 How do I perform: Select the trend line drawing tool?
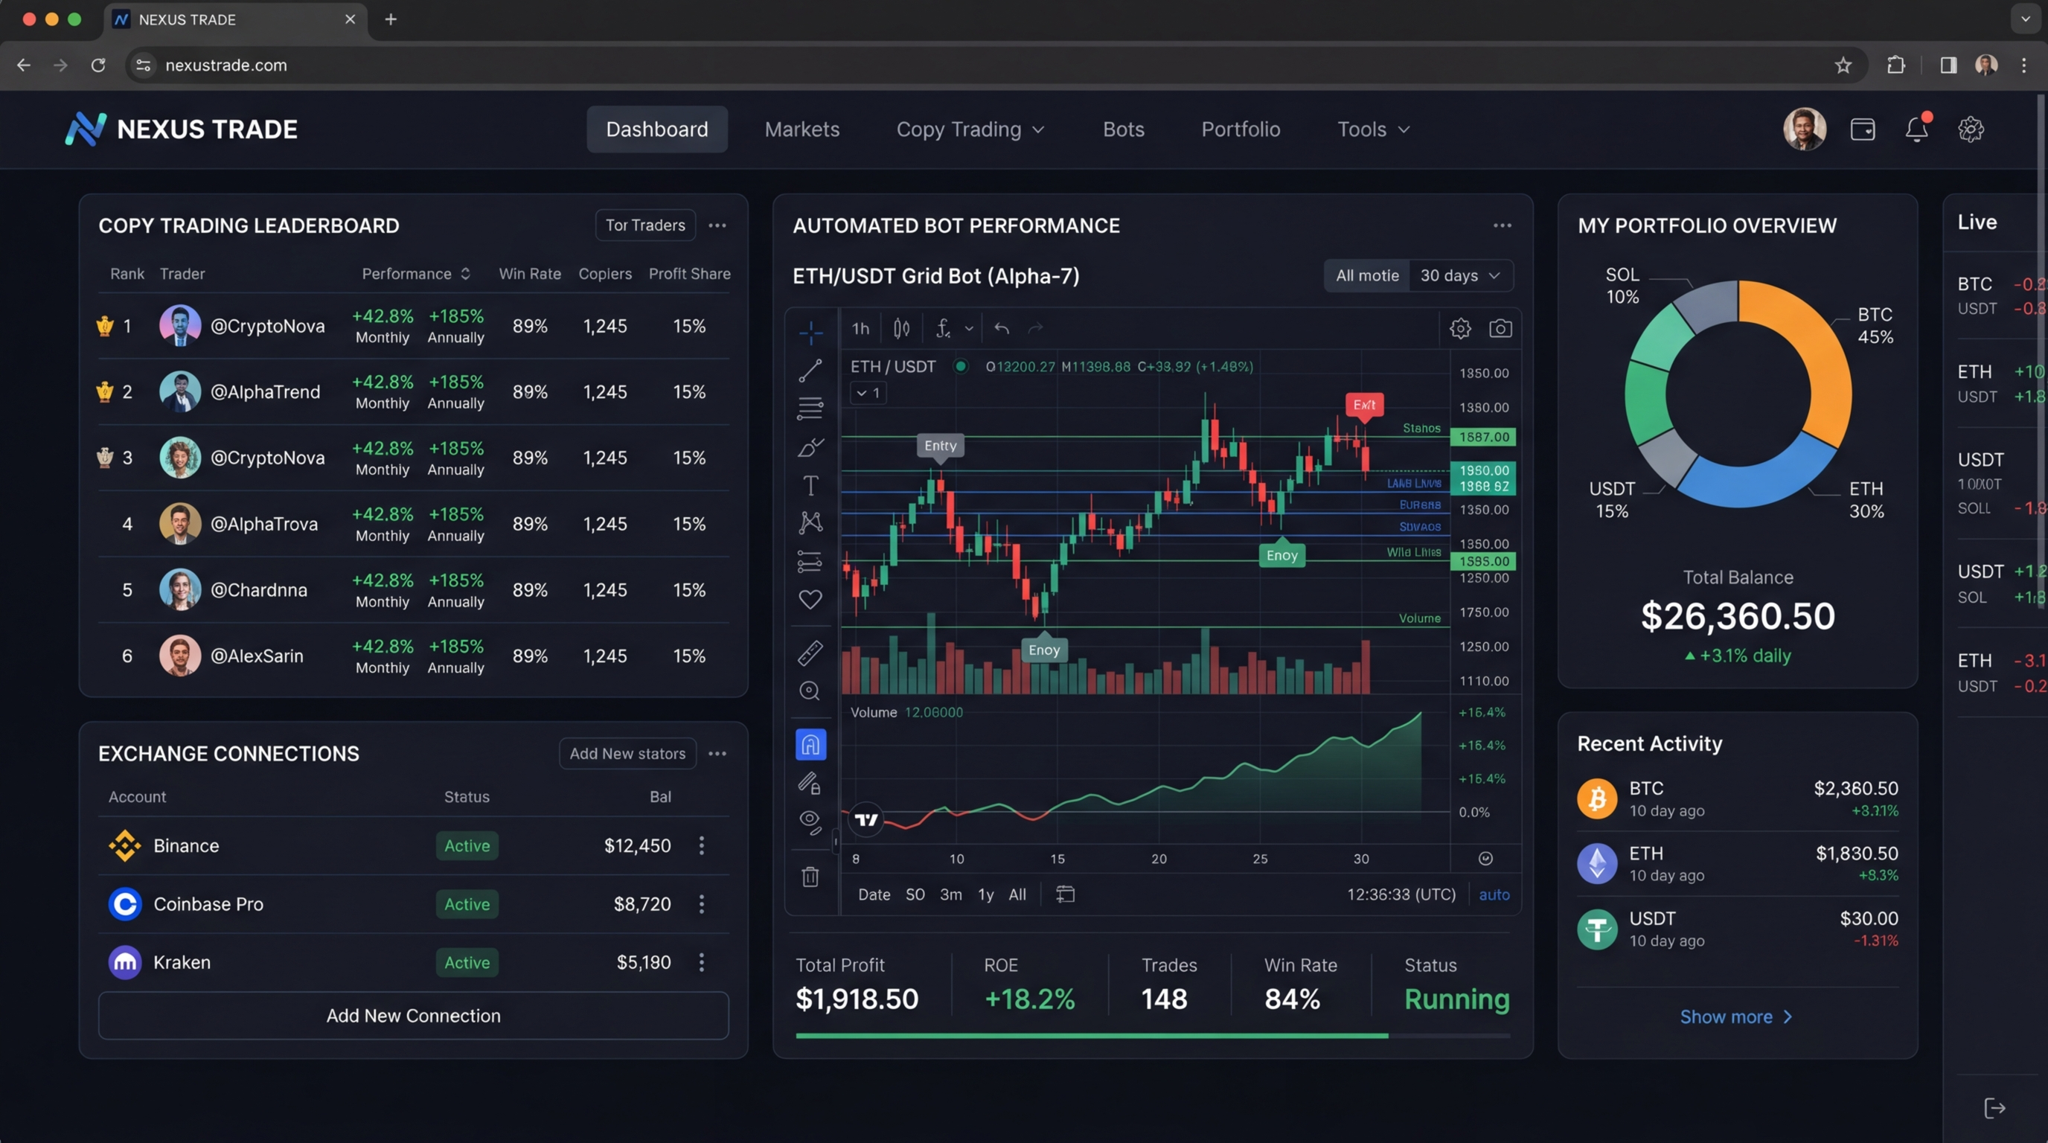810,370
